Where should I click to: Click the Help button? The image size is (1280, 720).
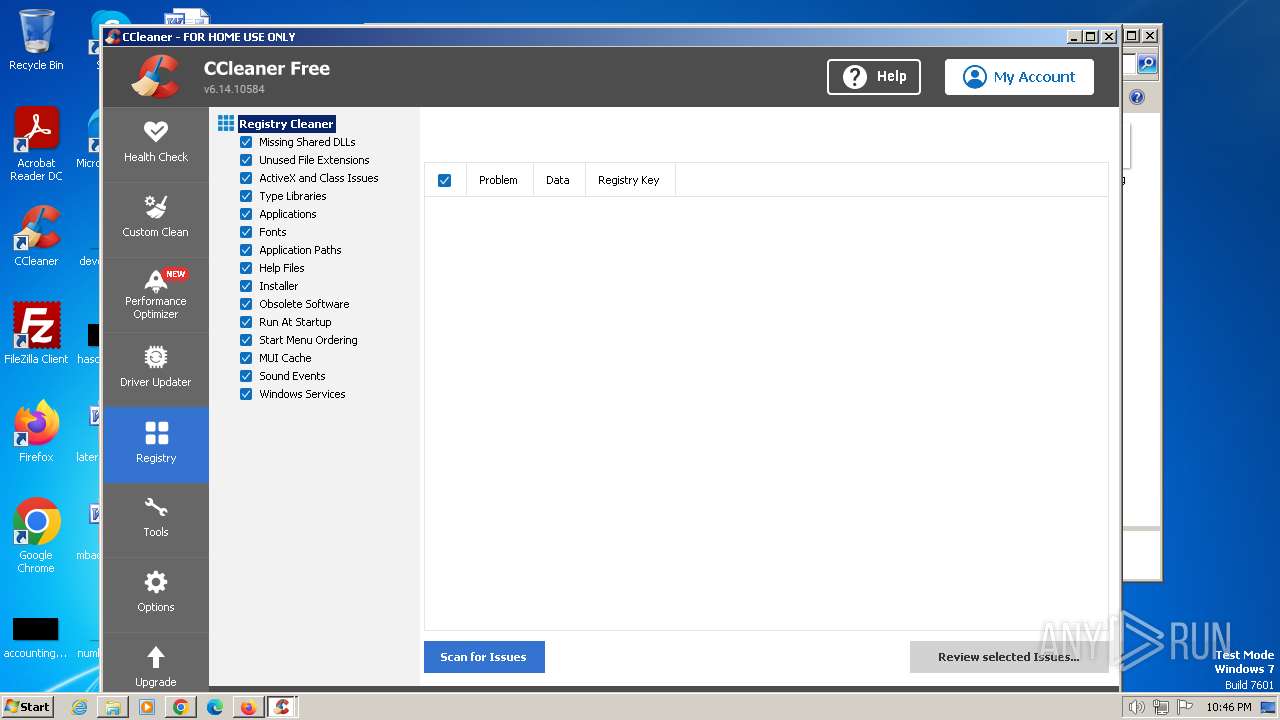(x=874, y=77)
